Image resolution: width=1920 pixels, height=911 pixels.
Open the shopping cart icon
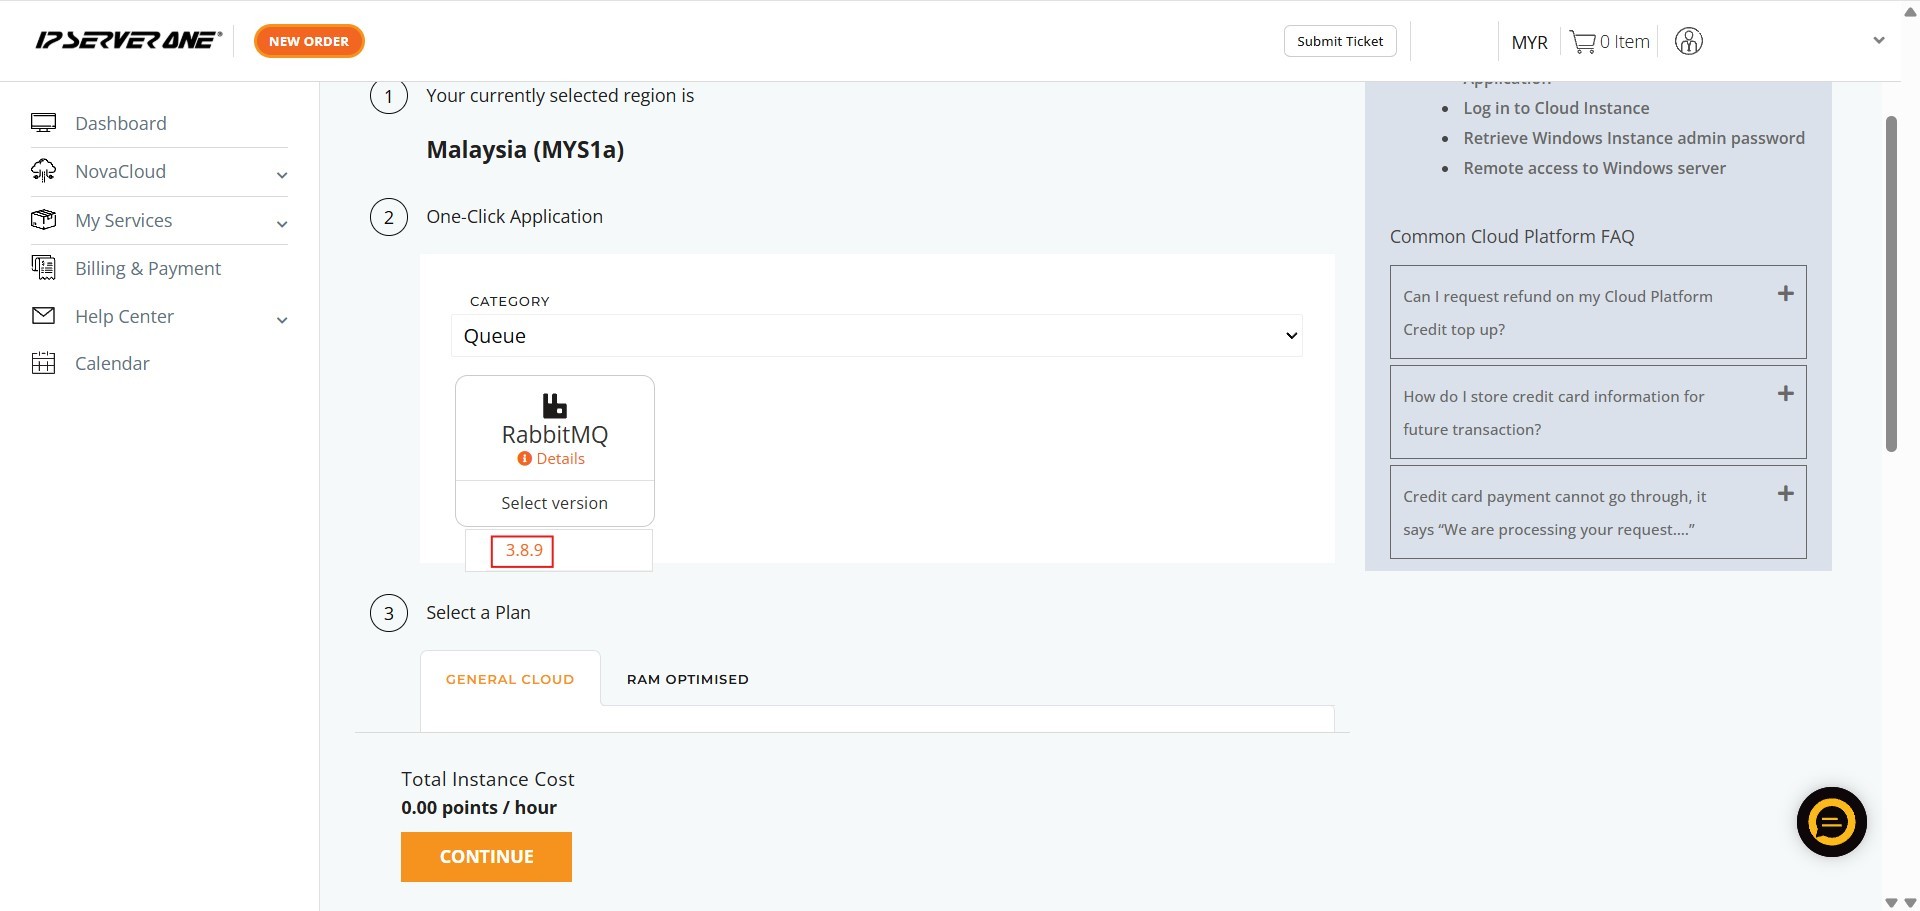(x=1582, y=42)
